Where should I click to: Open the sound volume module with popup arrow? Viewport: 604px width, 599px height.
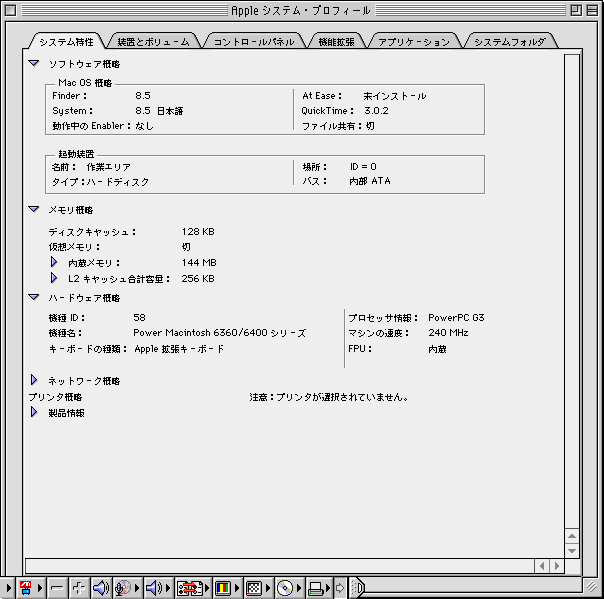(x=158, y=588)
